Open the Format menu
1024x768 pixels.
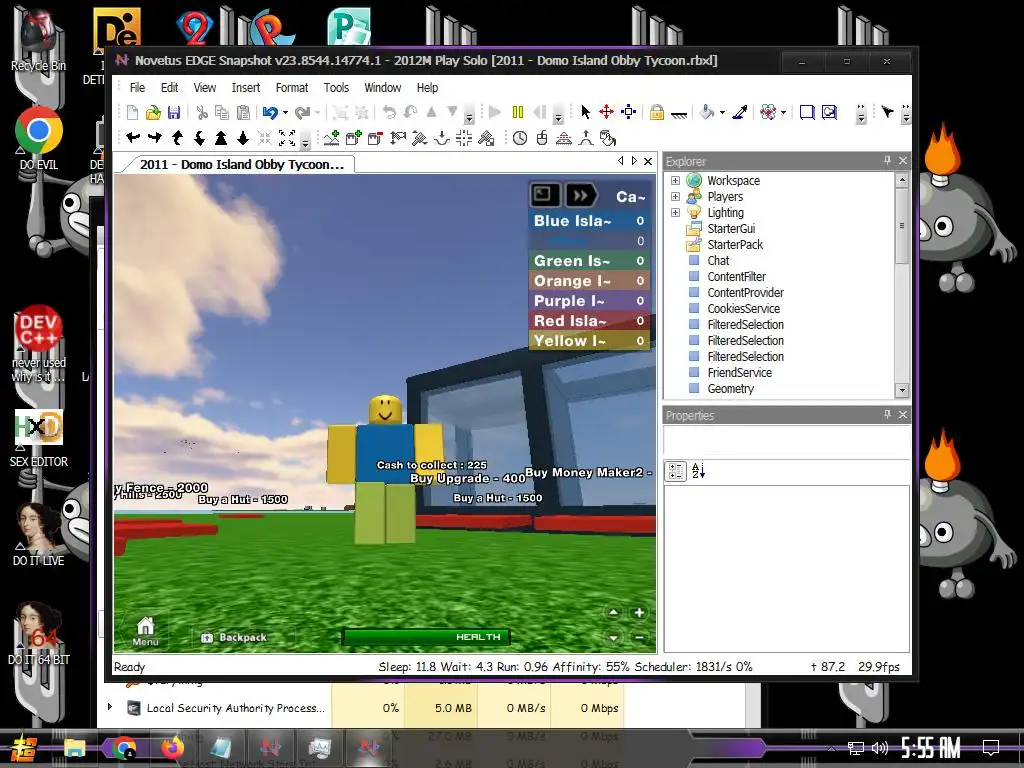tap(291, 88)
